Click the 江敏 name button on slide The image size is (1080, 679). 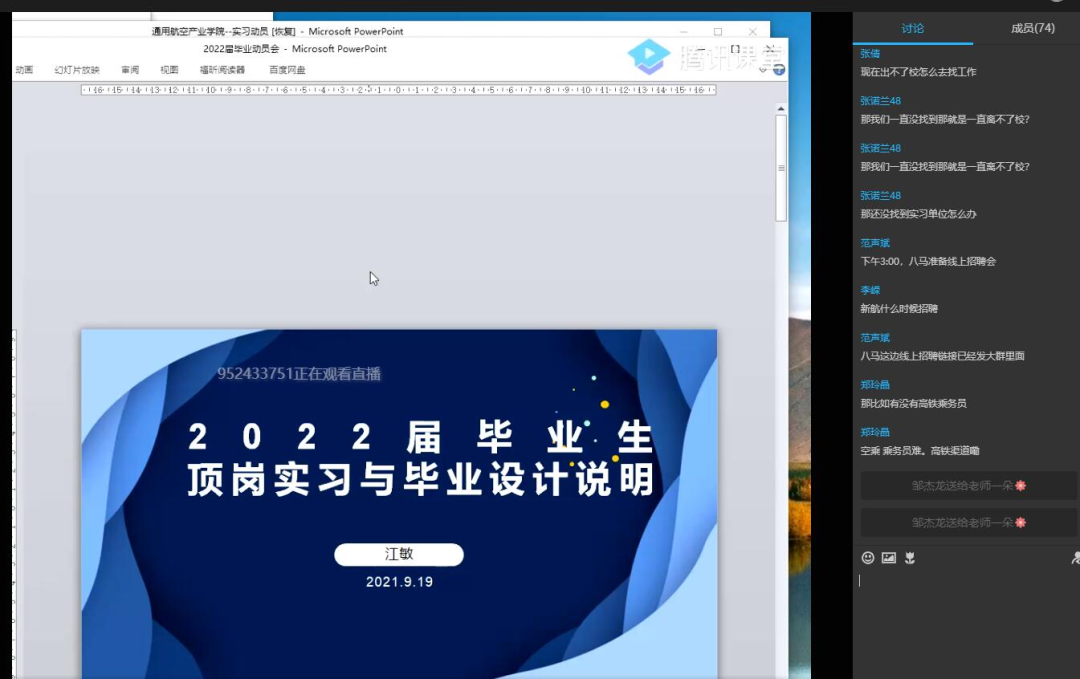click(x=398, y=554)
